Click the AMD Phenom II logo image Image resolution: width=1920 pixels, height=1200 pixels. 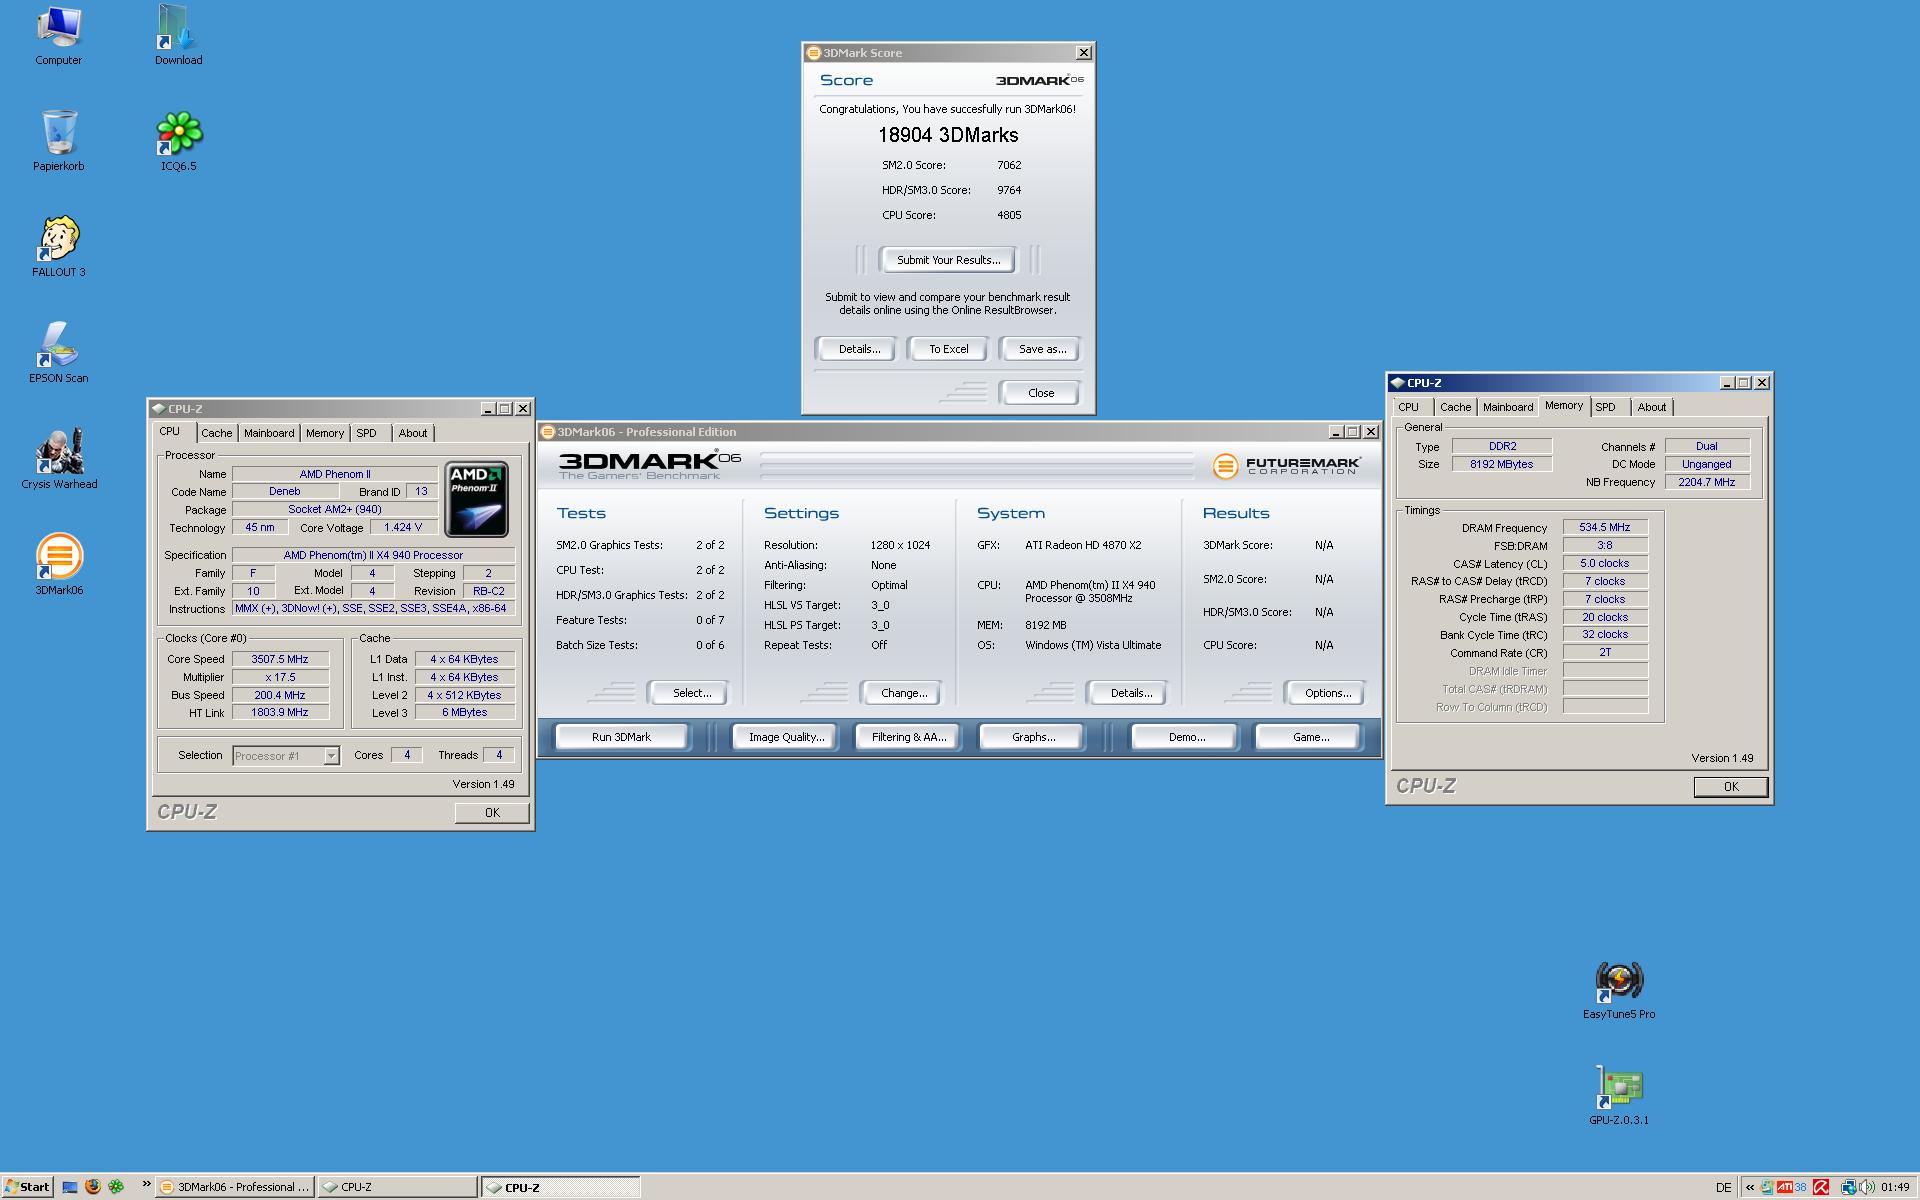(x=477, y=499)
